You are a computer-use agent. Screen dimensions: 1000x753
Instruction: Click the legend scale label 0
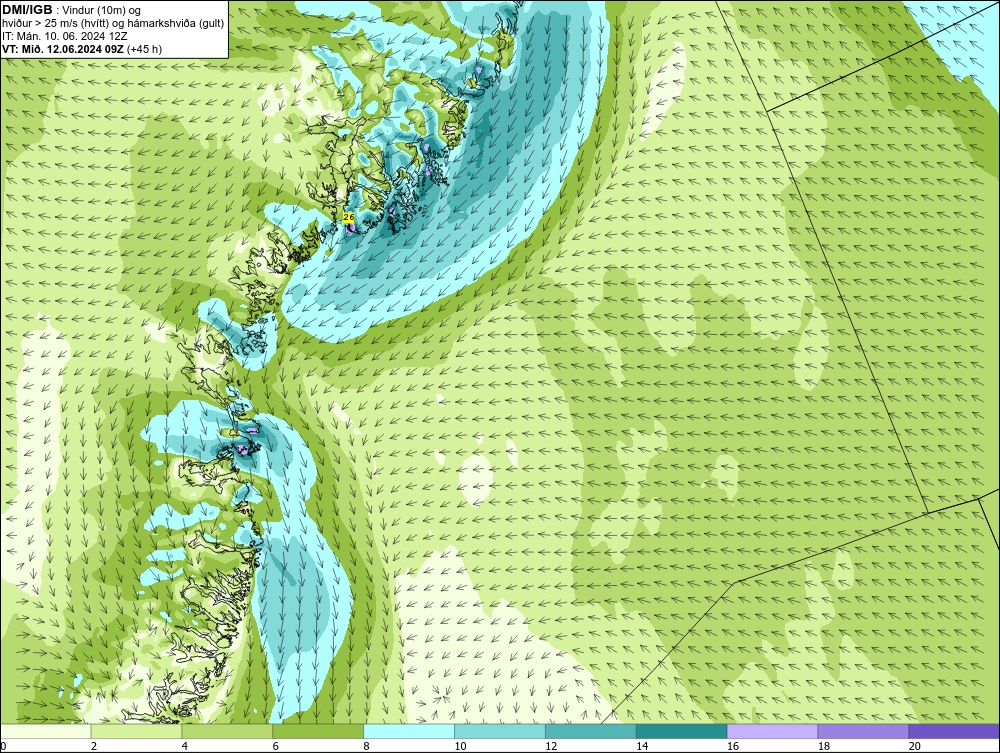click(x=3, y=746)
